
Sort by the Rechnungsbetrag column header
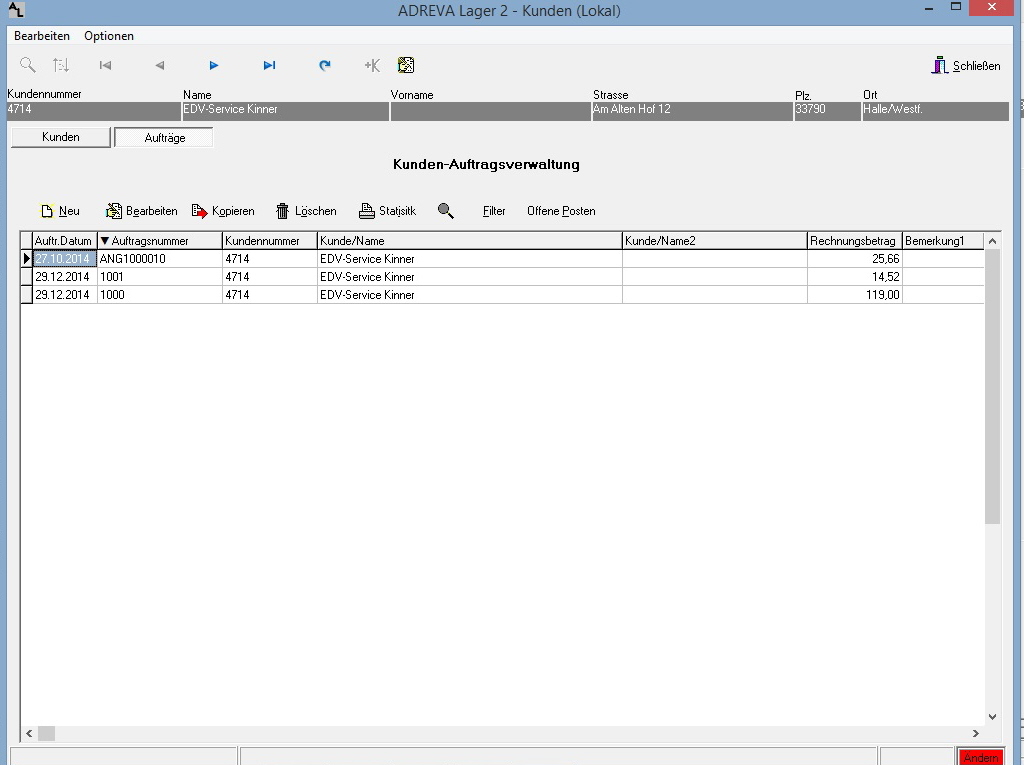(x=855, y=240)
